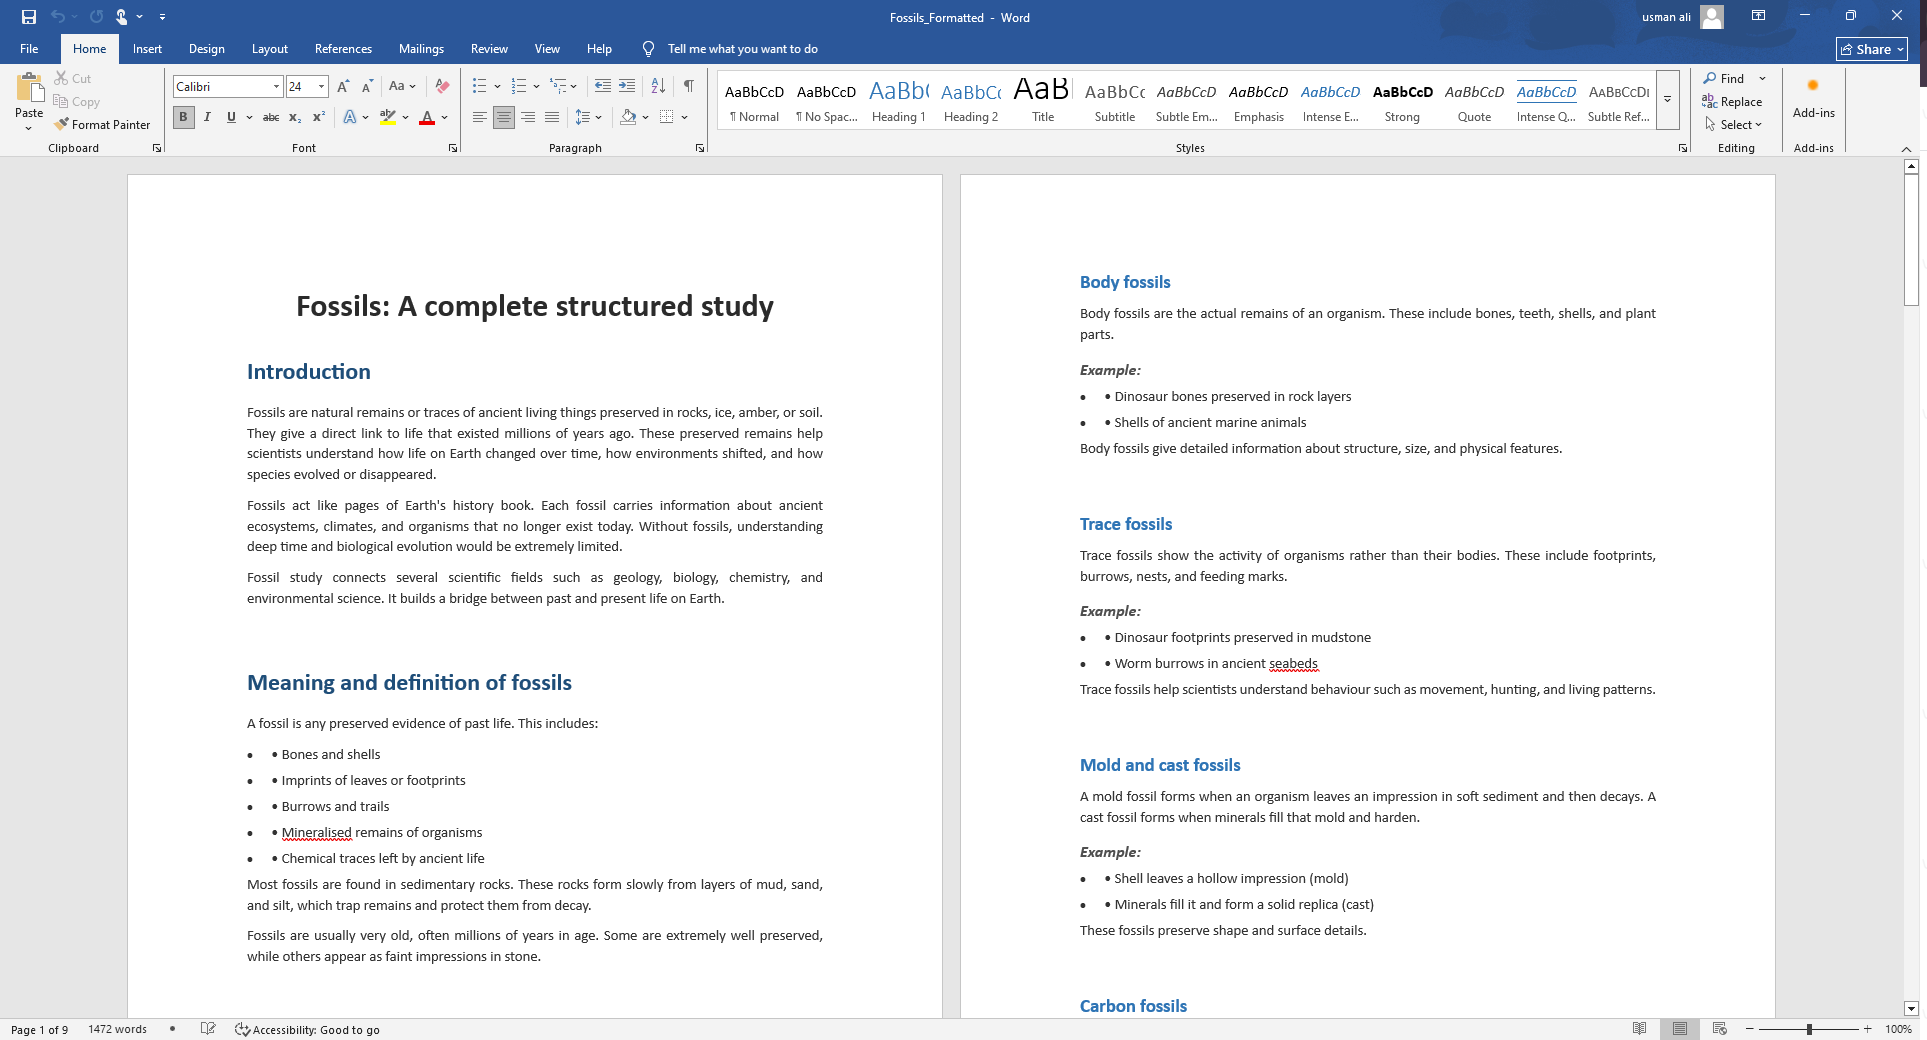1927x1040 pixels.
Task: Click the red font color swatch
Action: coord(427,117)
